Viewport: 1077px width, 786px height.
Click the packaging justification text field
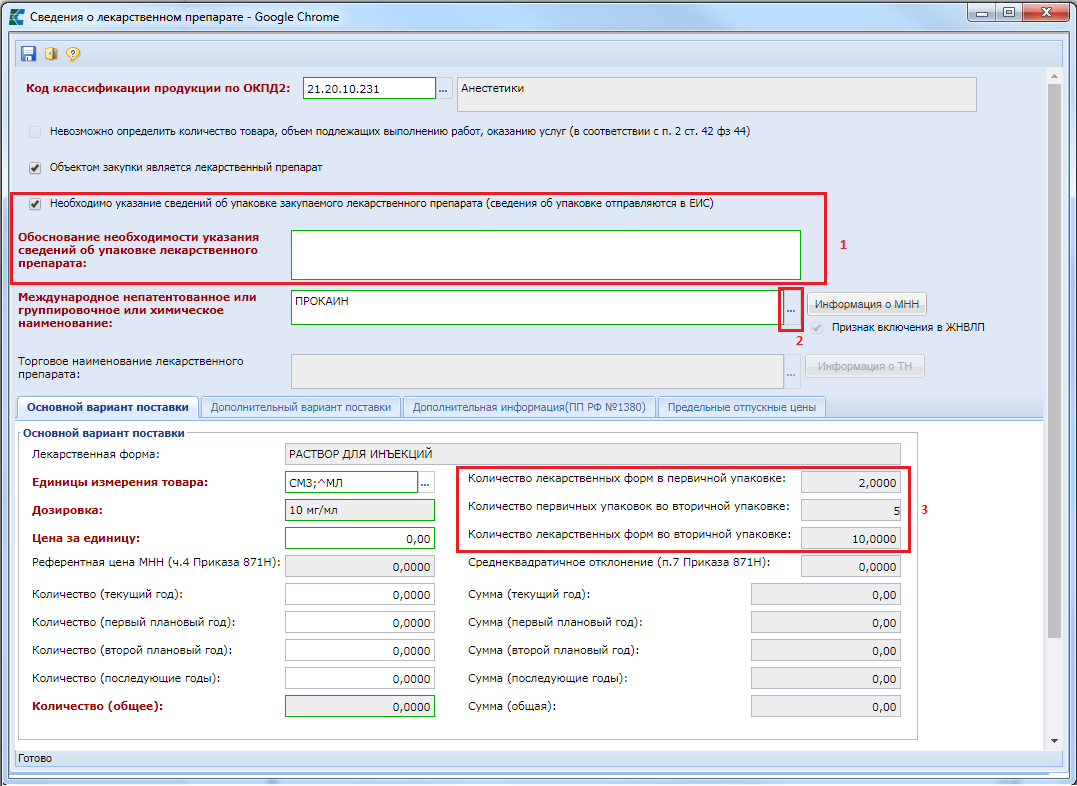[546, 255]
